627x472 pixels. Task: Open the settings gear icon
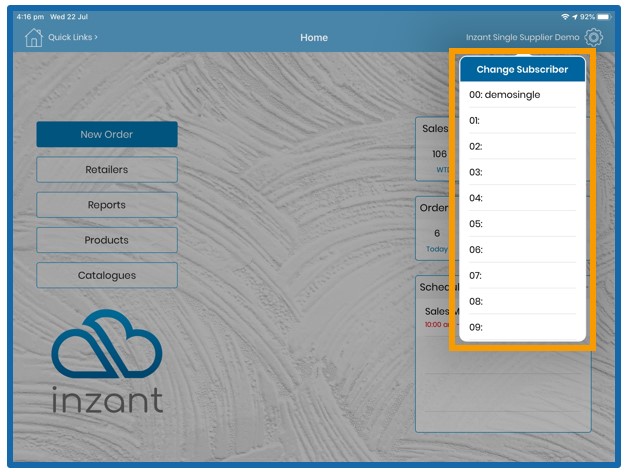(593, 37)
